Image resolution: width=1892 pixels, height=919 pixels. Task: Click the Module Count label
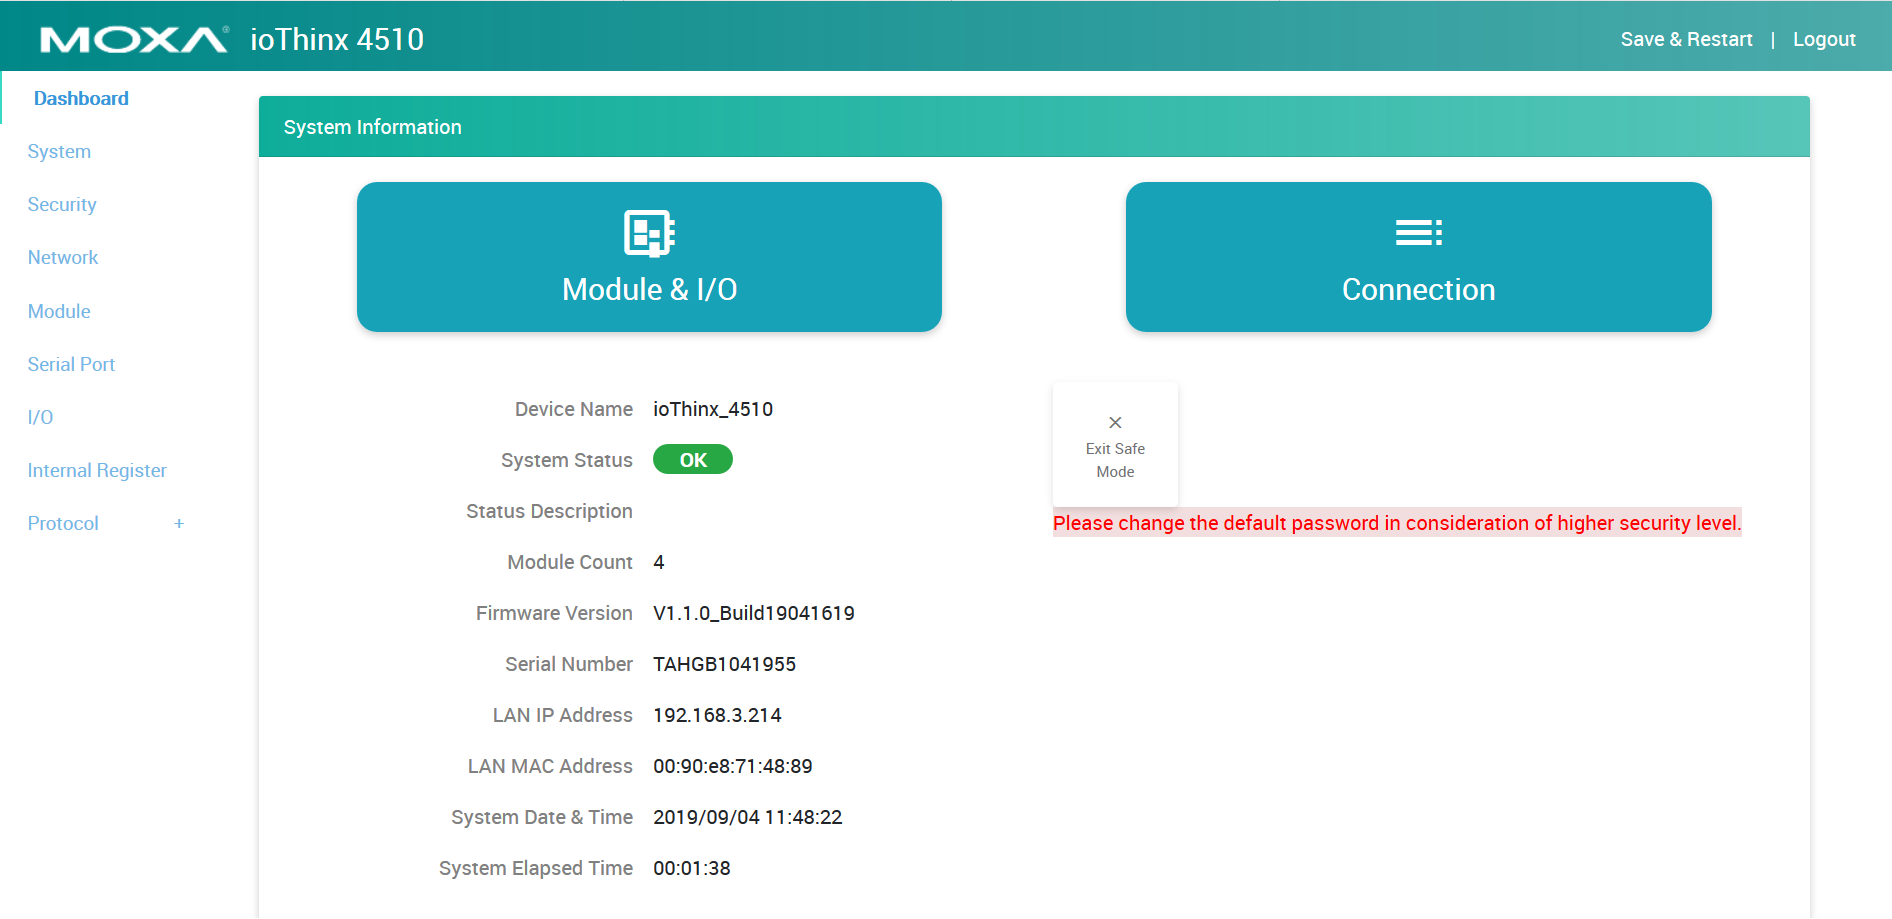point(570,562)
